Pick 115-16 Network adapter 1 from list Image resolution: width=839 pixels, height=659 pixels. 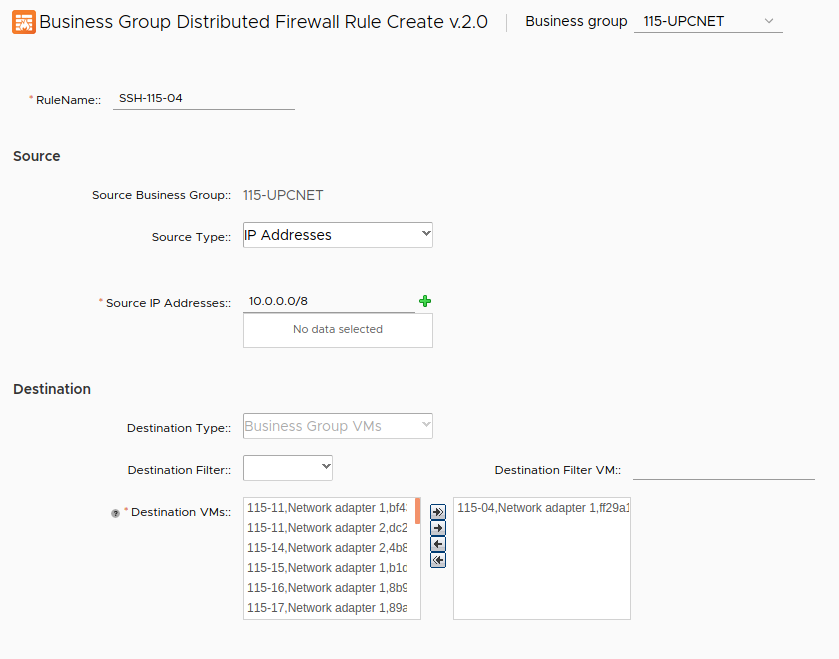(x=327, y=588)
